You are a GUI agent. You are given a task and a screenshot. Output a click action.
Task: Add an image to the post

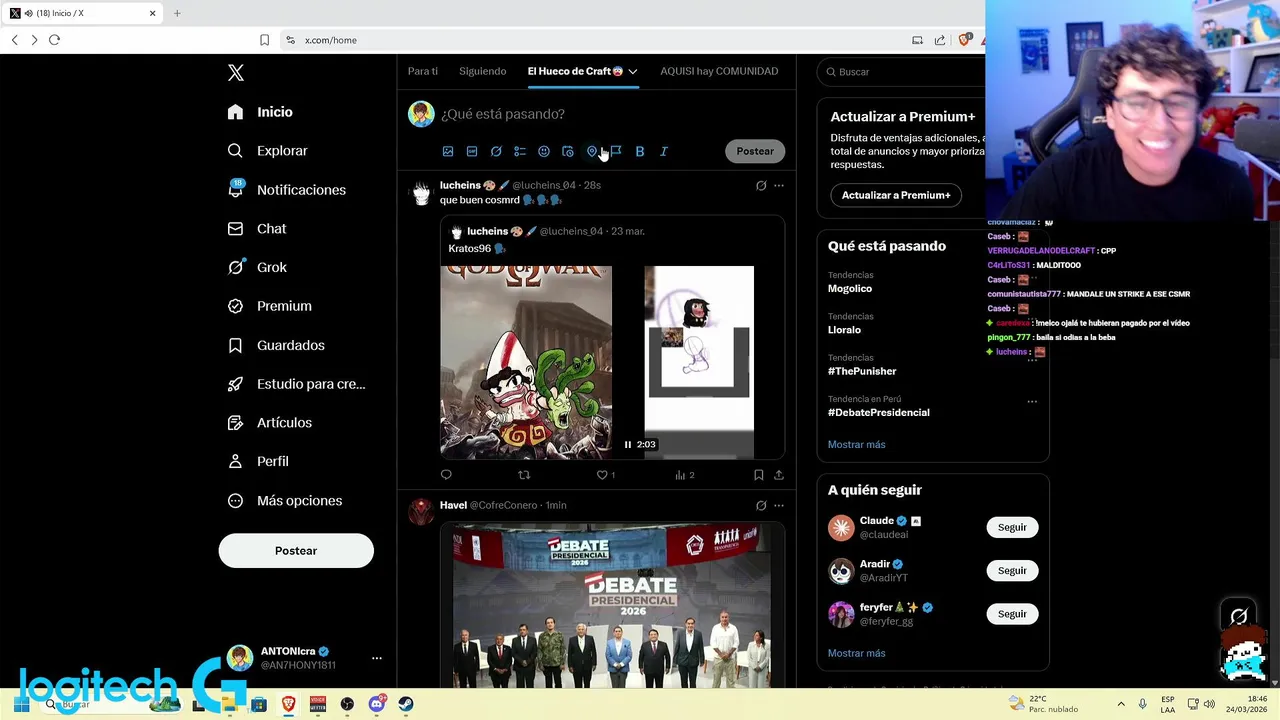[448, 151]
